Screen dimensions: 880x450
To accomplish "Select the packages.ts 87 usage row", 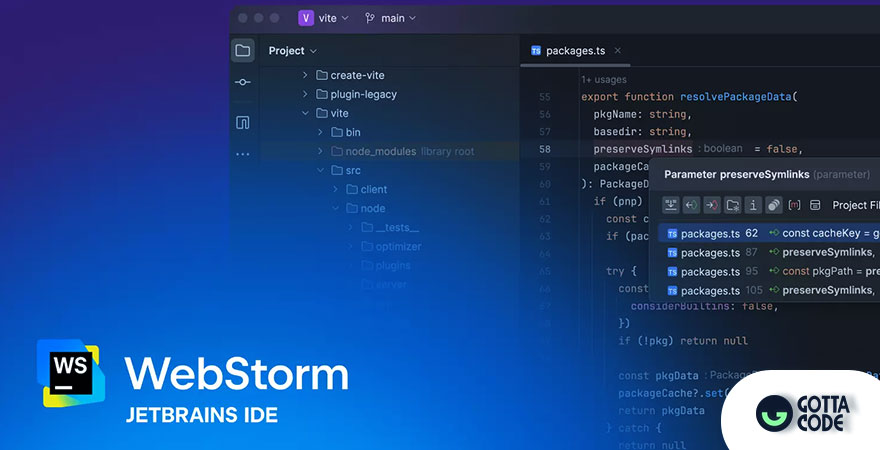I will pyautogui.click(x=769, y=252).
